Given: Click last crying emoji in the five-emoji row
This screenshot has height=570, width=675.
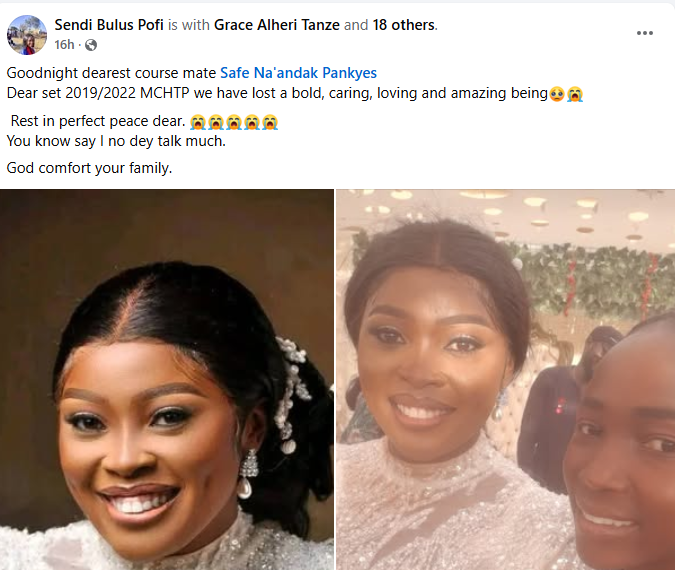Looking at the screenshot, I should click(270, 122).
